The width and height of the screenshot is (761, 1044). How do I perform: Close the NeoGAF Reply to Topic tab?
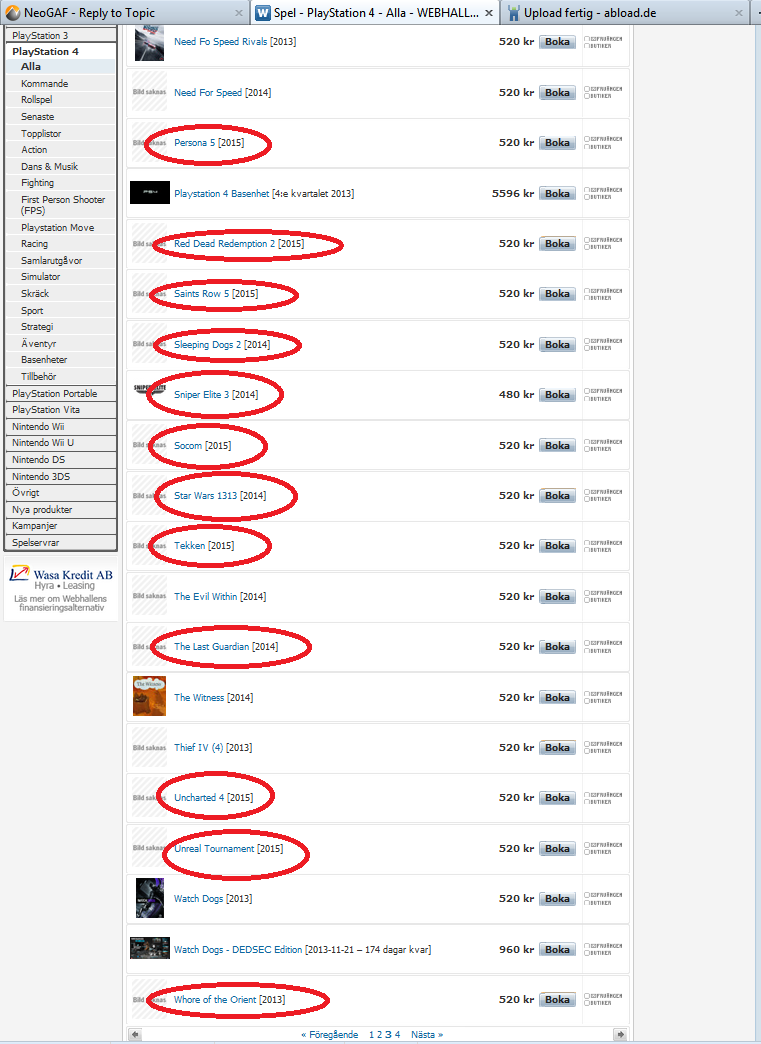[x=238, y=13]
